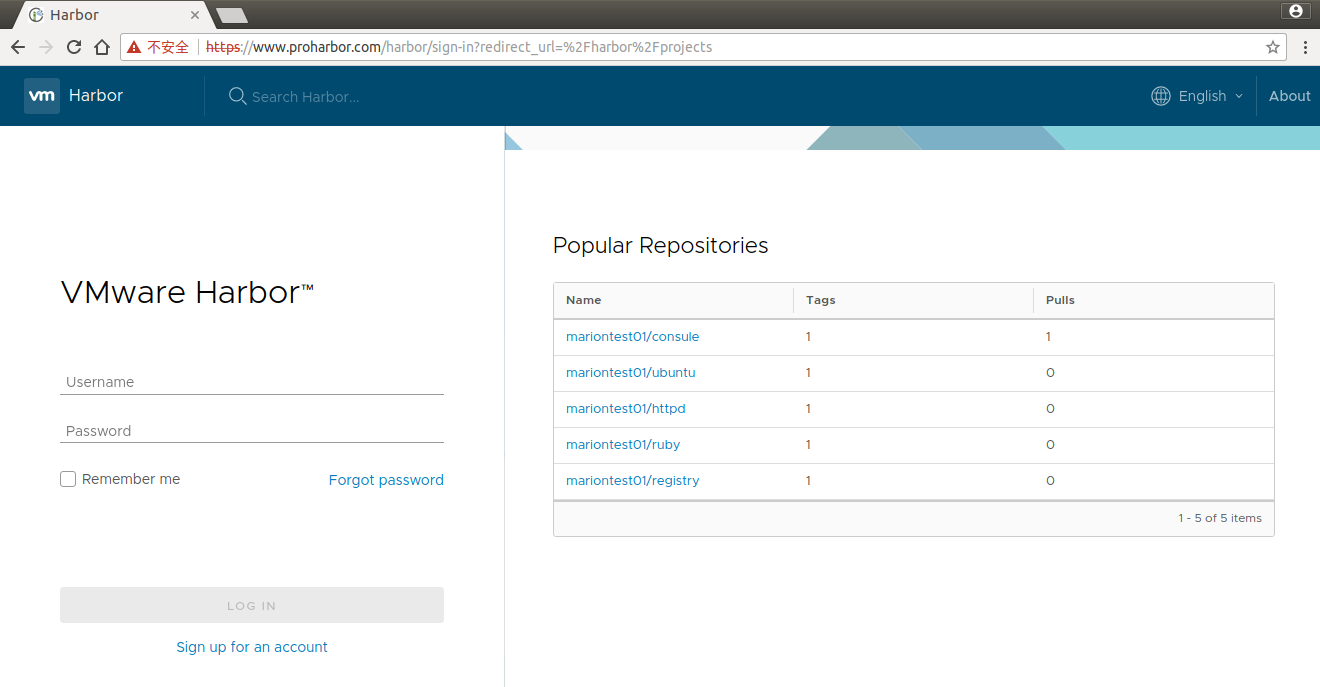Image resolution: width=1320 pixels, height=687 pixels.
Task: Click the insecure connection warning icon
Action: 134,47
